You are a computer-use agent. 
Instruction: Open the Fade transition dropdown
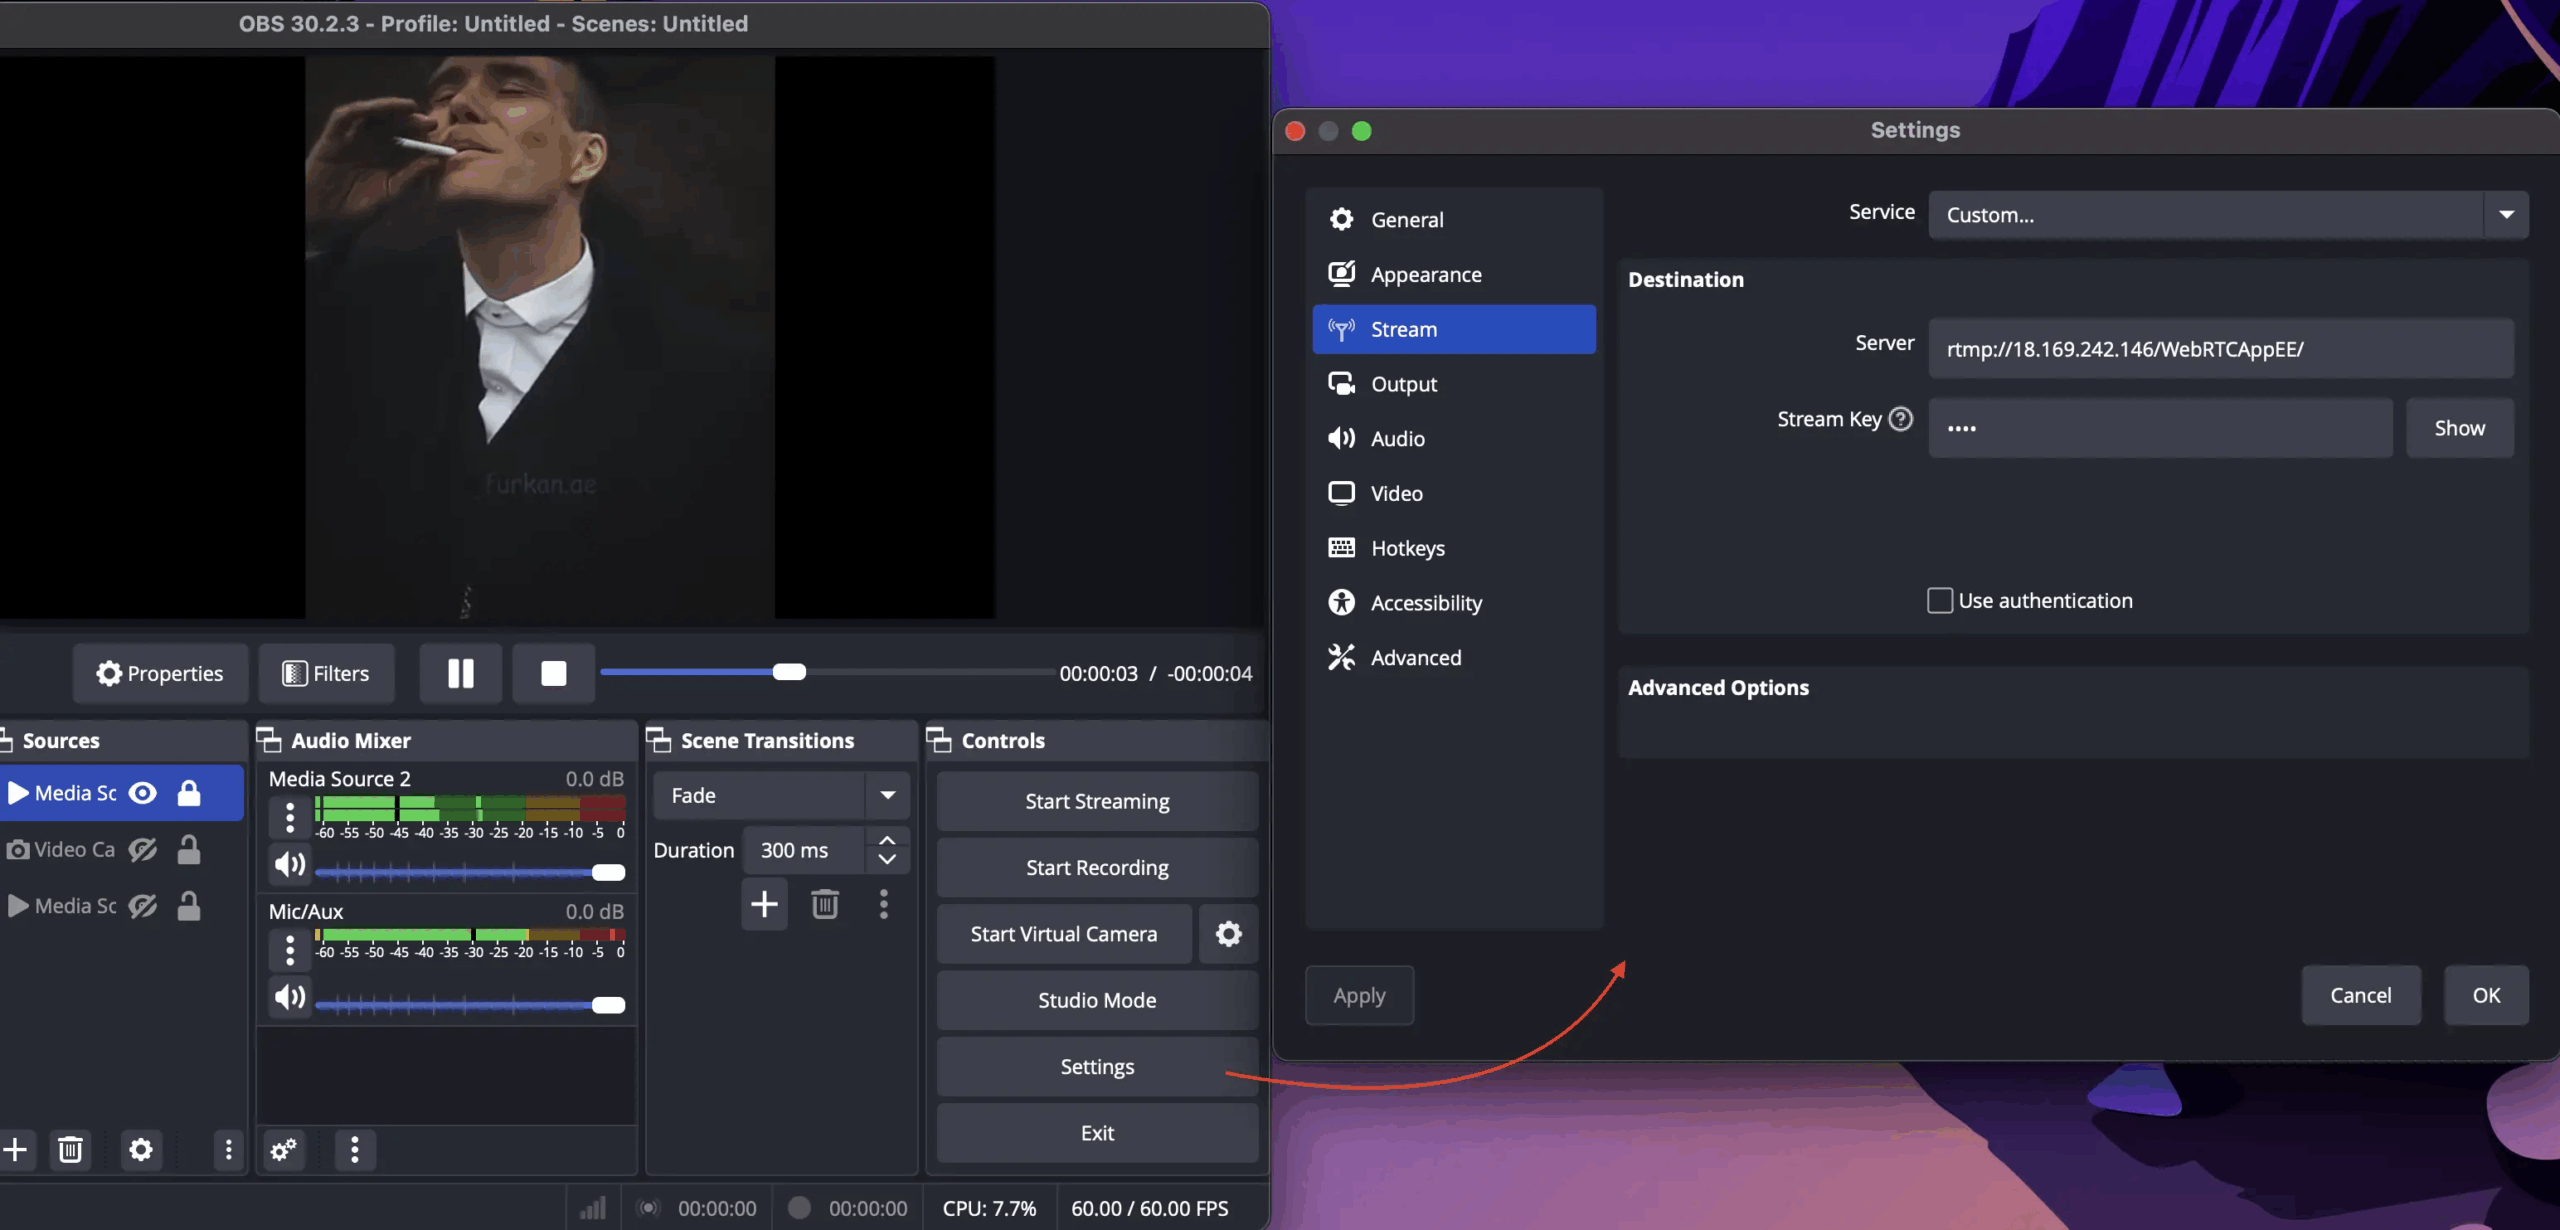(782, 796)
